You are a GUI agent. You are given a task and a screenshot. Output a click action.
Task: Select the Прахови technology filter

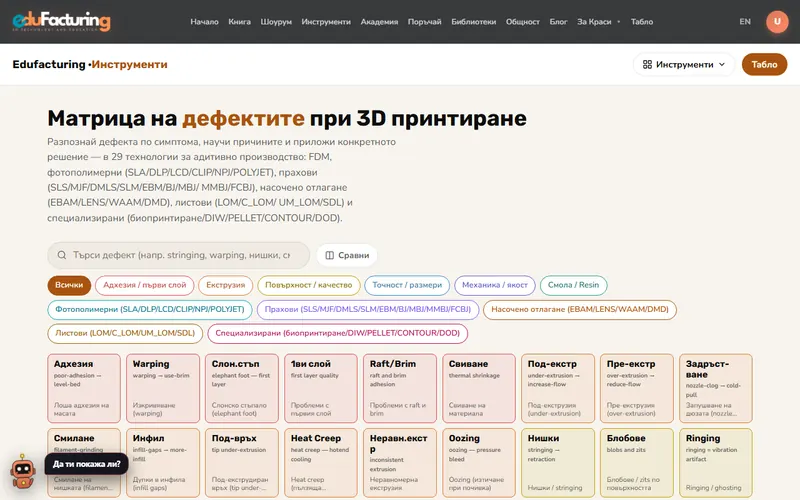point(368,310)
